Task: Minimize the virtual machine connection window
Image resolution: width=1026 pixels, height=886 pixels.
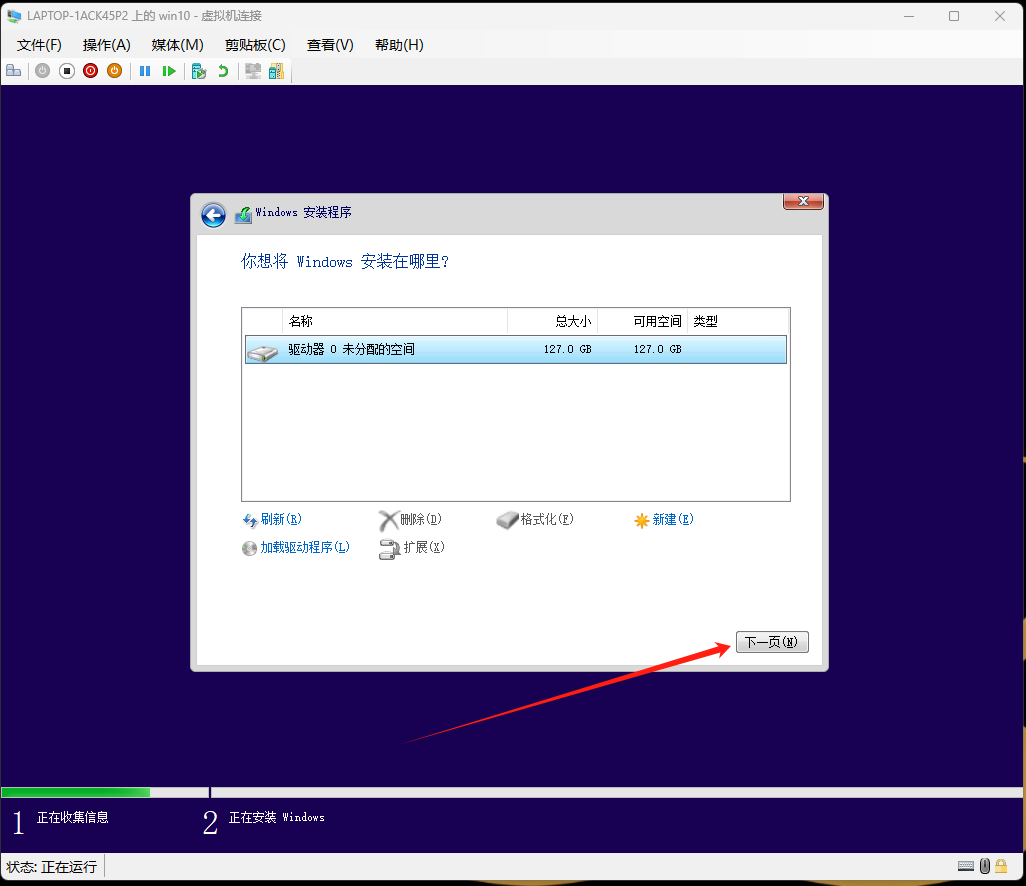Action: point(909,16)
